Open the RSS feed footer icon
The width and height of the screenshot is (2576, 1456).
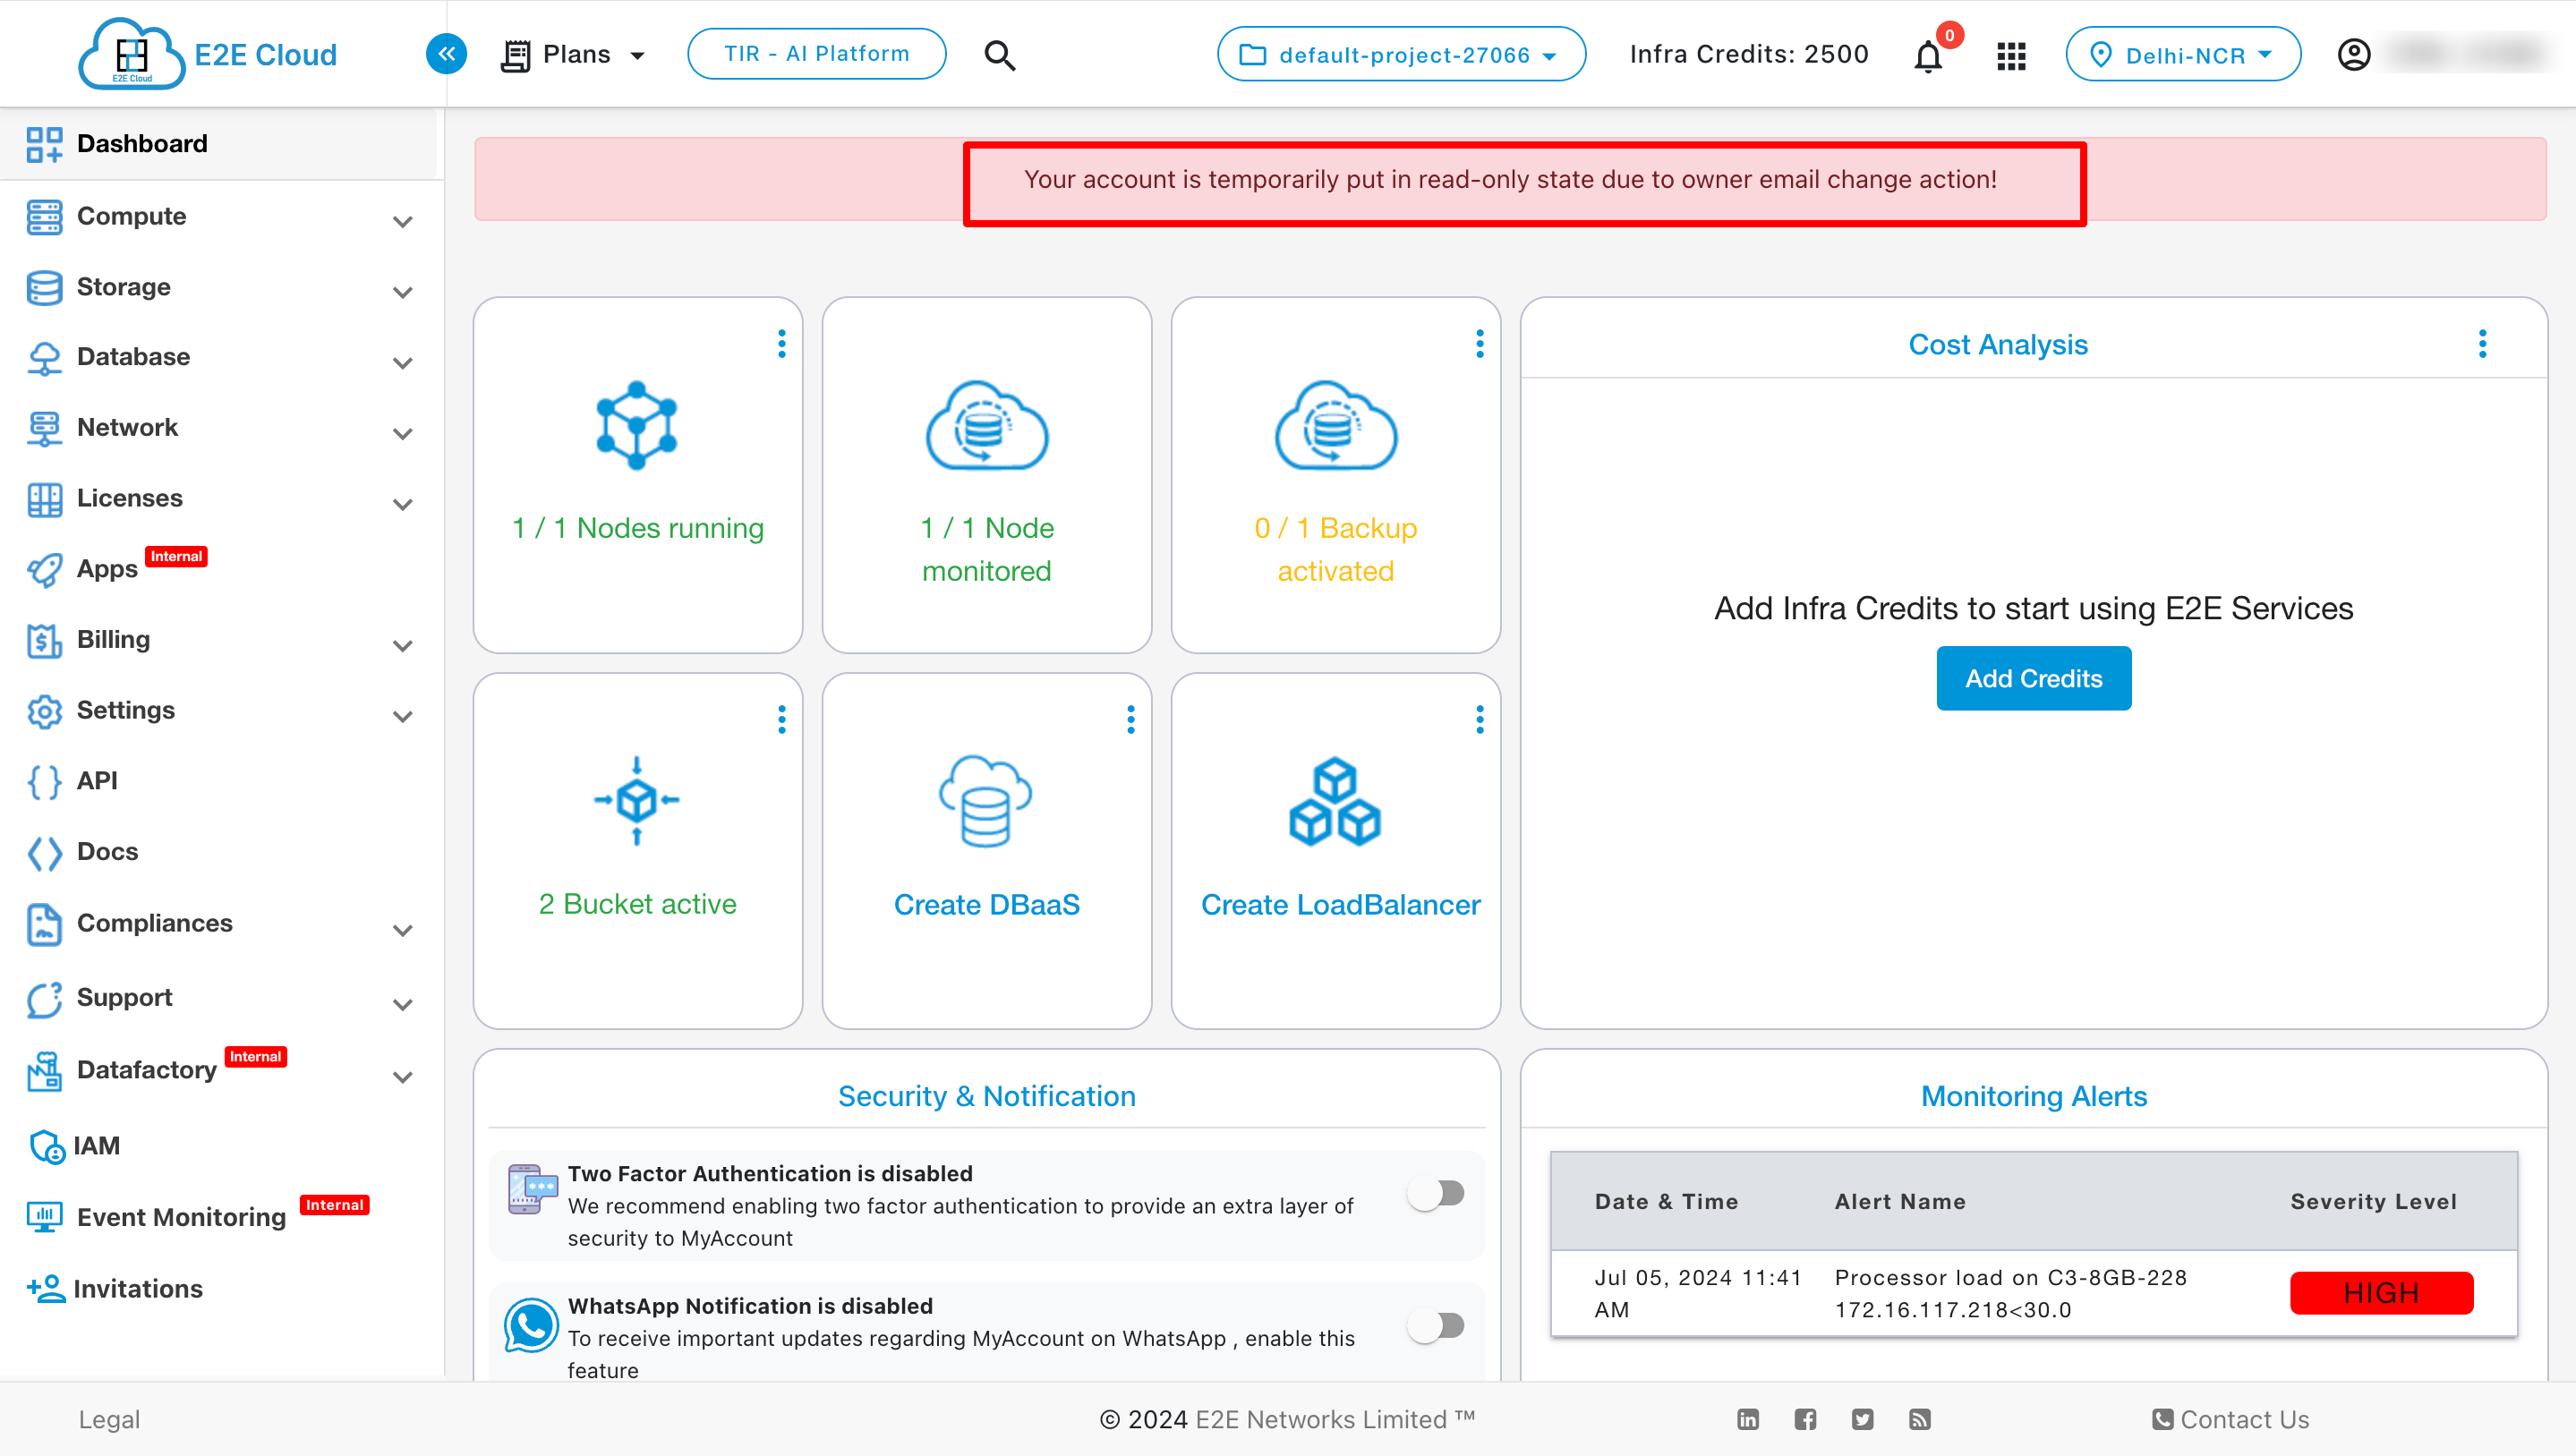[1919, 1419]
